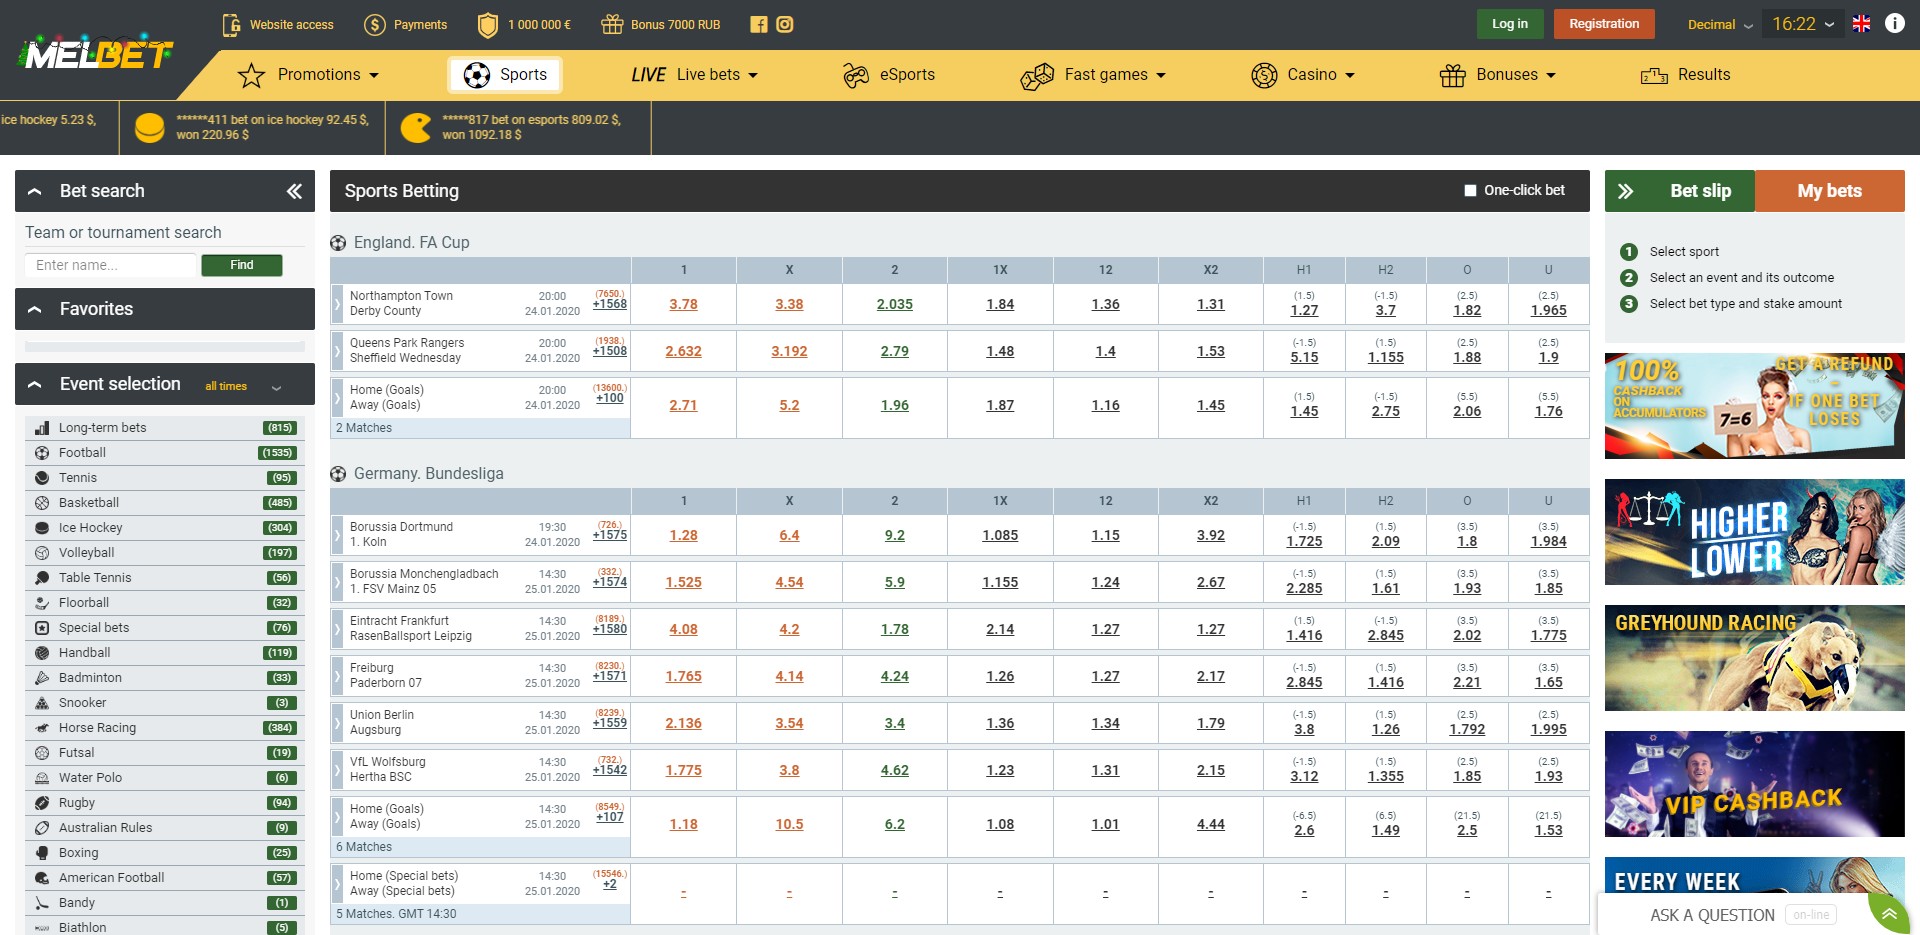Open the Instagram page icon
Viewport: 1920px width, 935px height.
[785, 25]
